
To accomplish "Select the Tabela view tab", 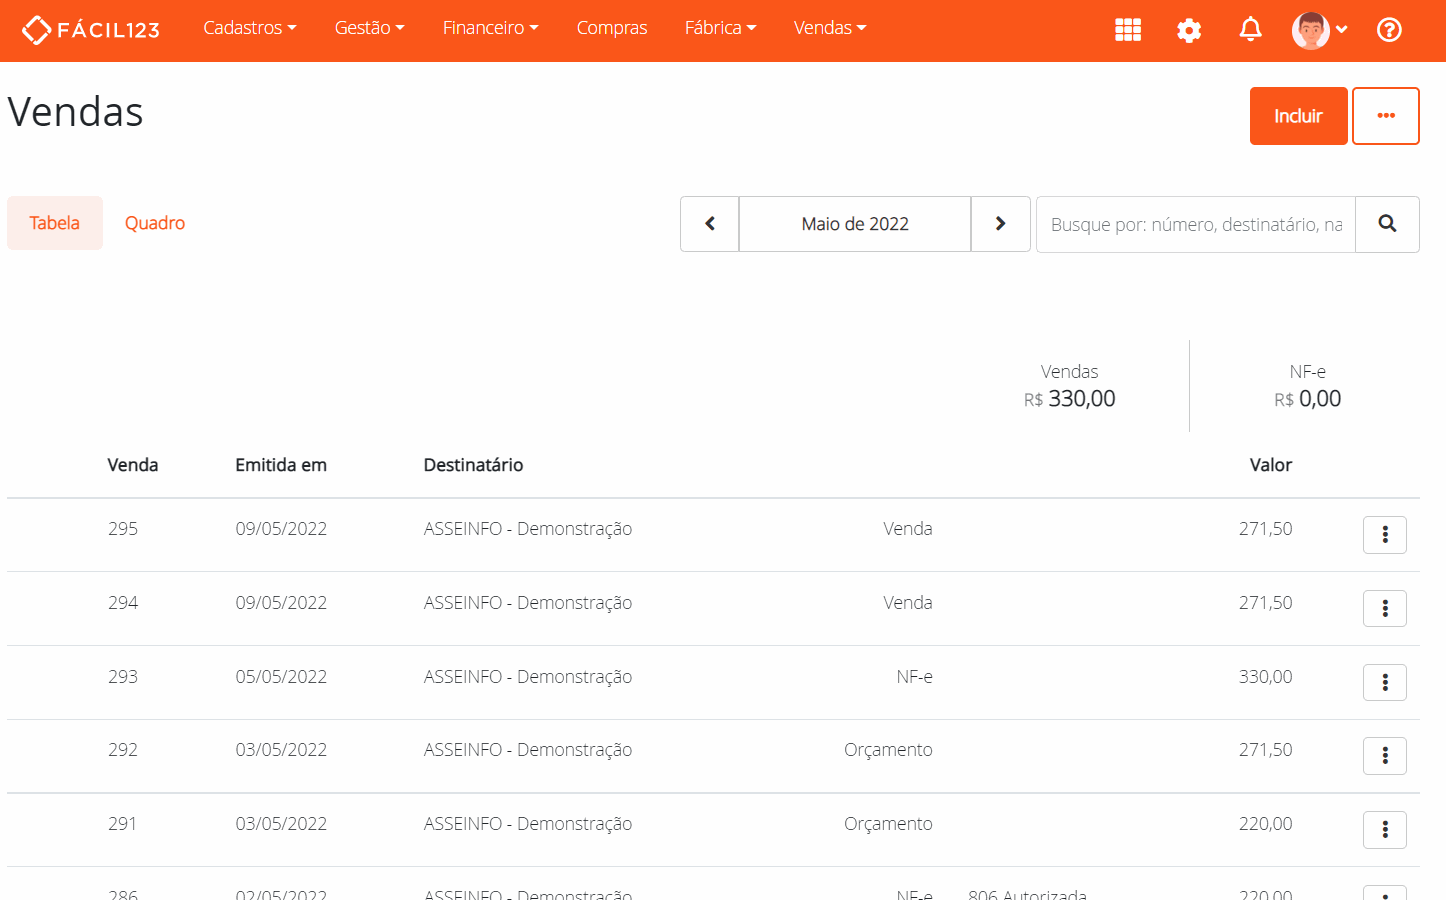I will click(55, 223).
